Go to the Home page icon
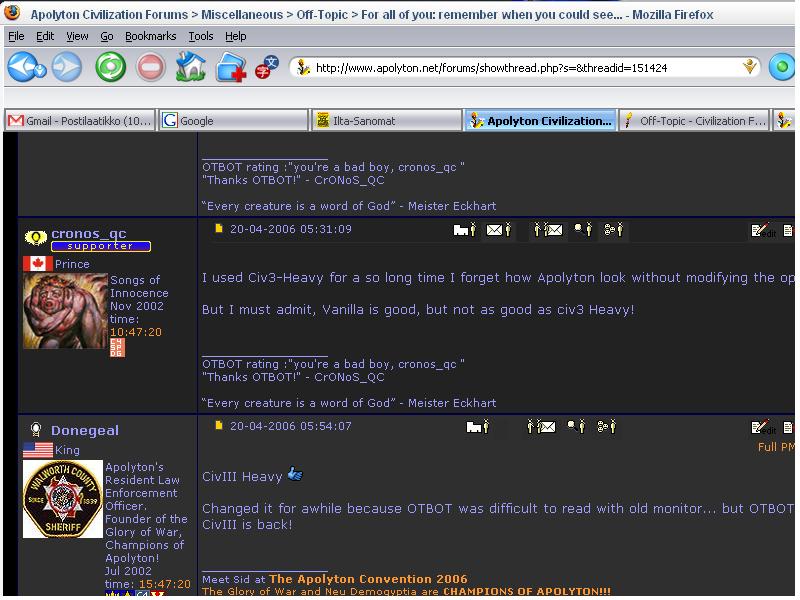 (190, 68)
